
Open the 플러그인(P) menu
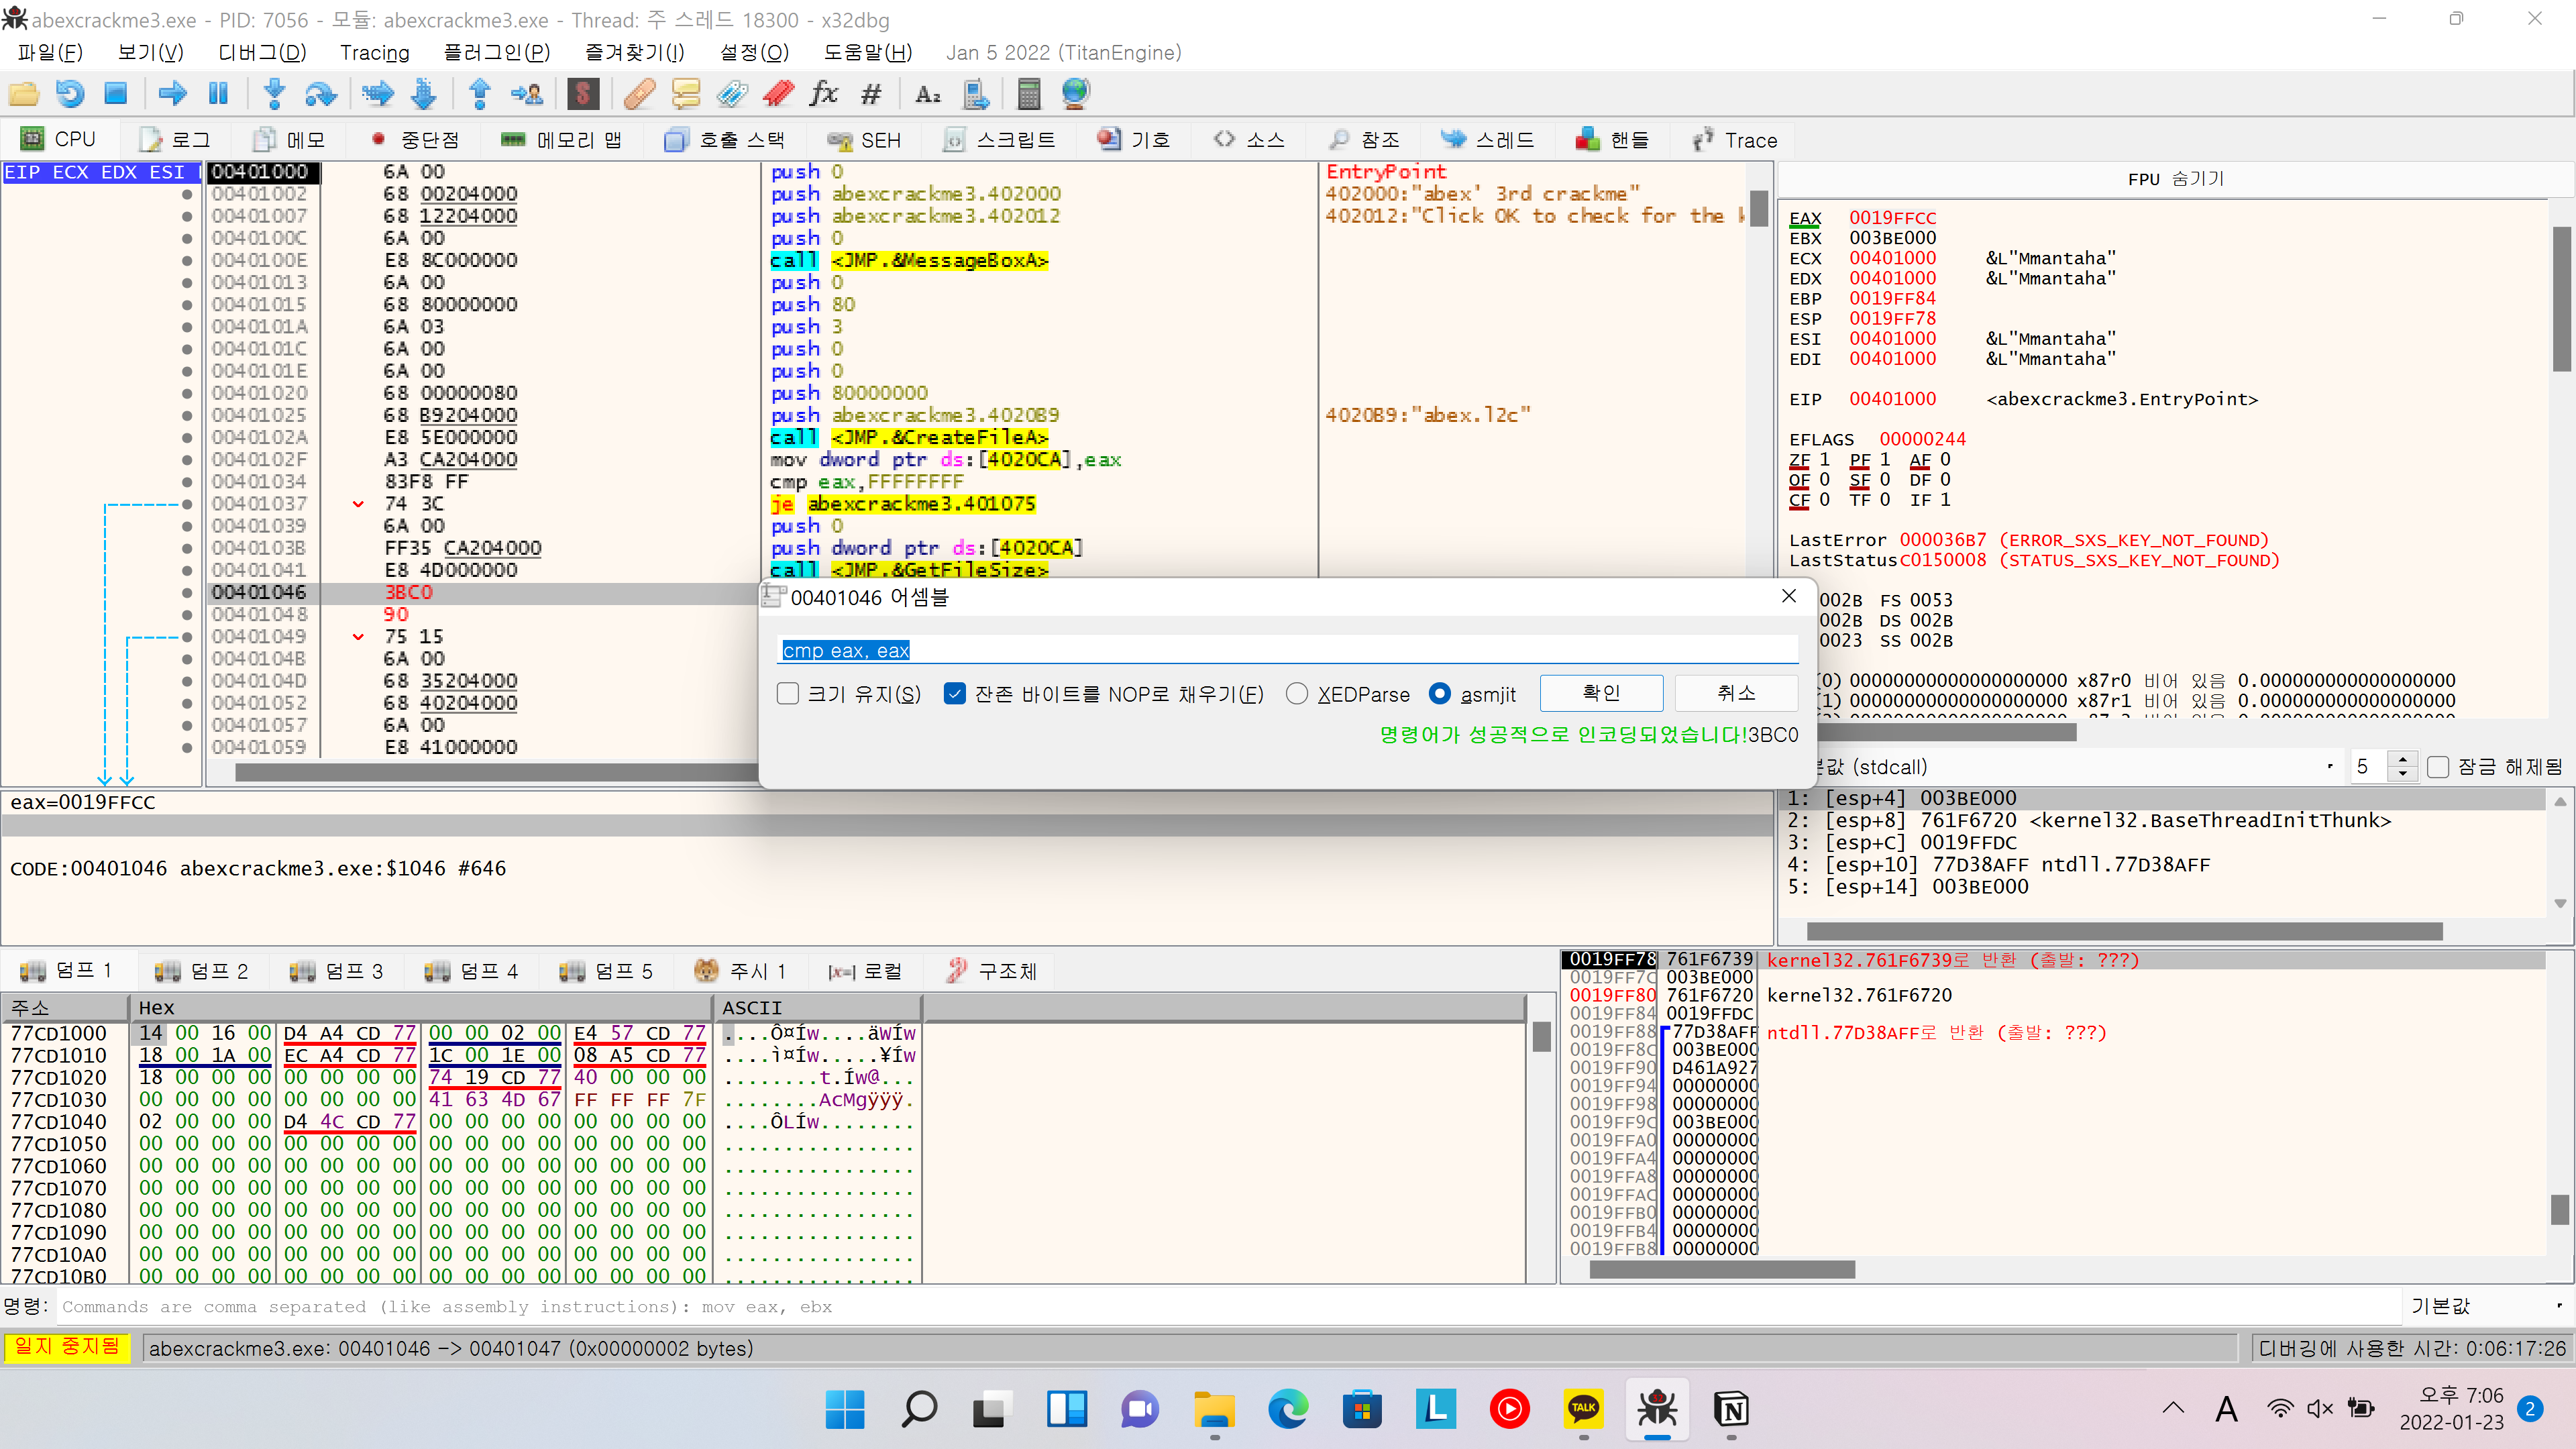496,52
